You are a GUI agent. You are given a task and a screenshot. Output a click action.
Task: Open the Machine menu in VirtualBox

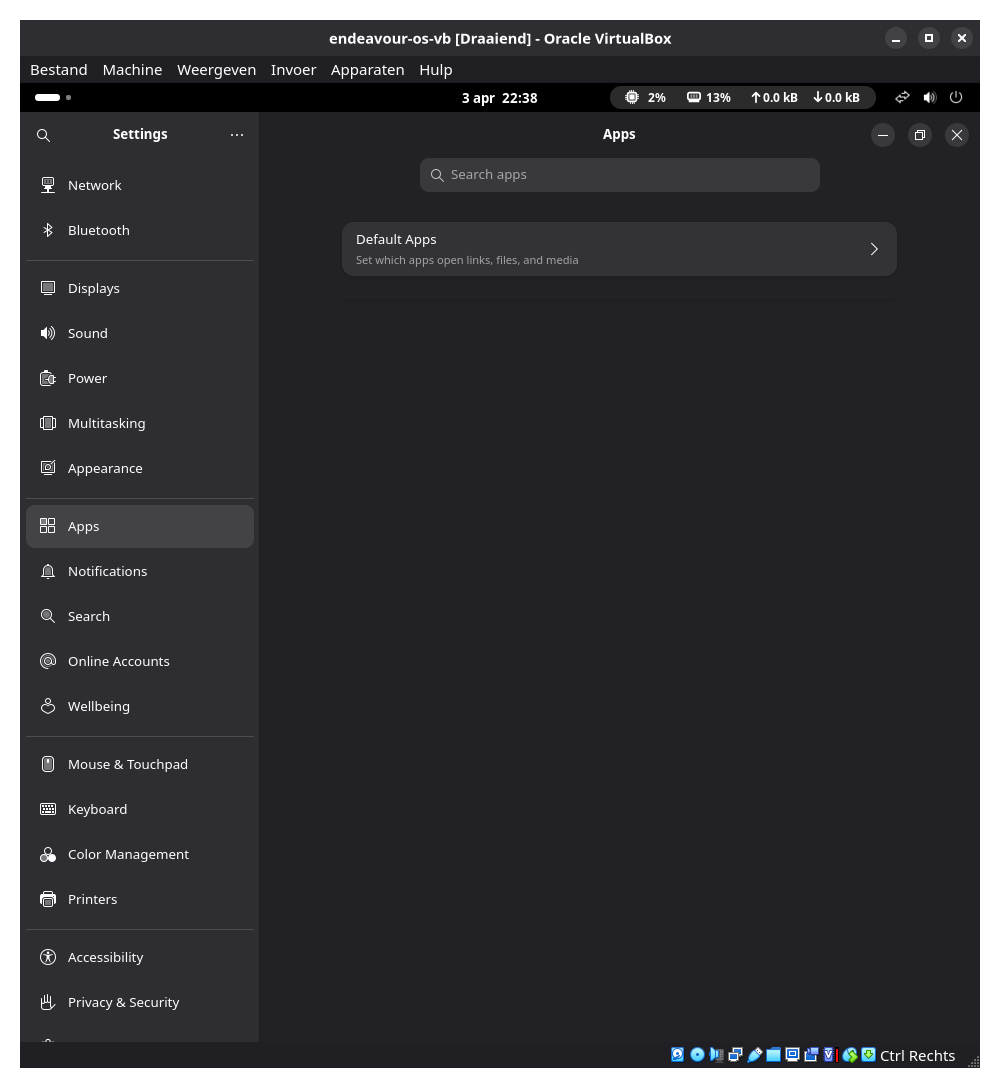click(132, 69)
